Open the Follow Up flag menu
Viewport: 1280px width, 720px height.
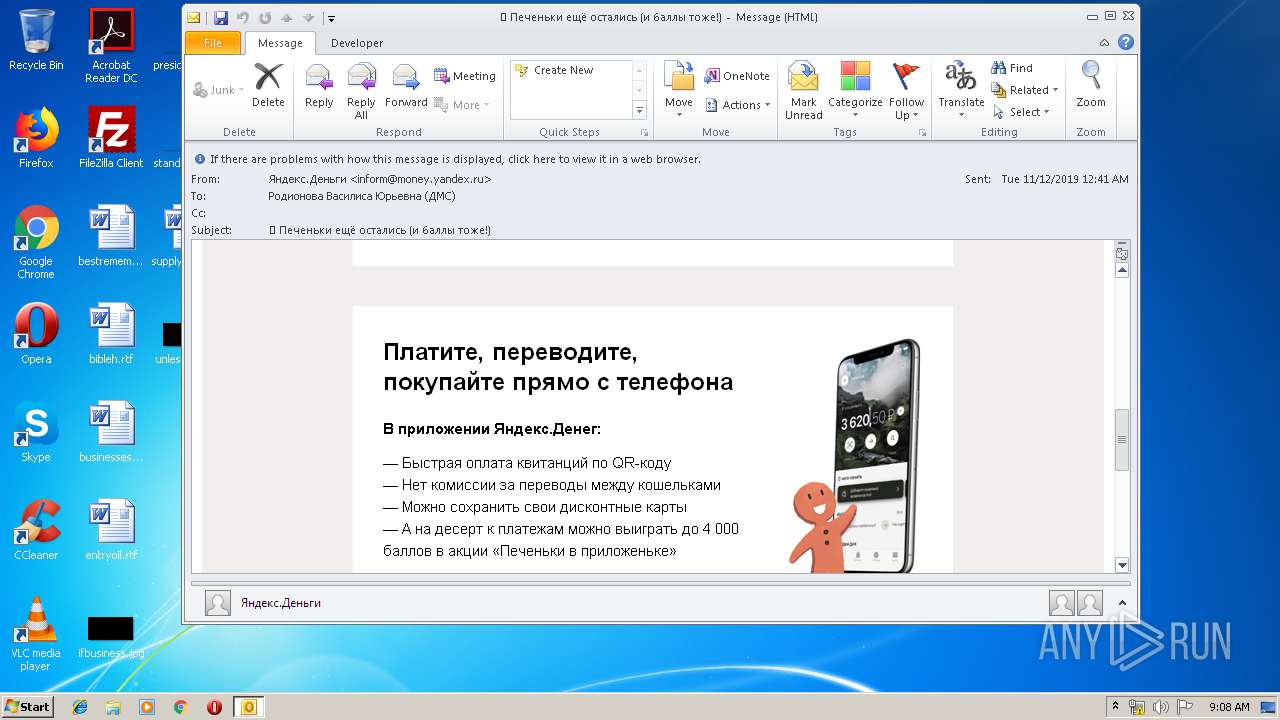pyautogui.click(x=906, y=91)
